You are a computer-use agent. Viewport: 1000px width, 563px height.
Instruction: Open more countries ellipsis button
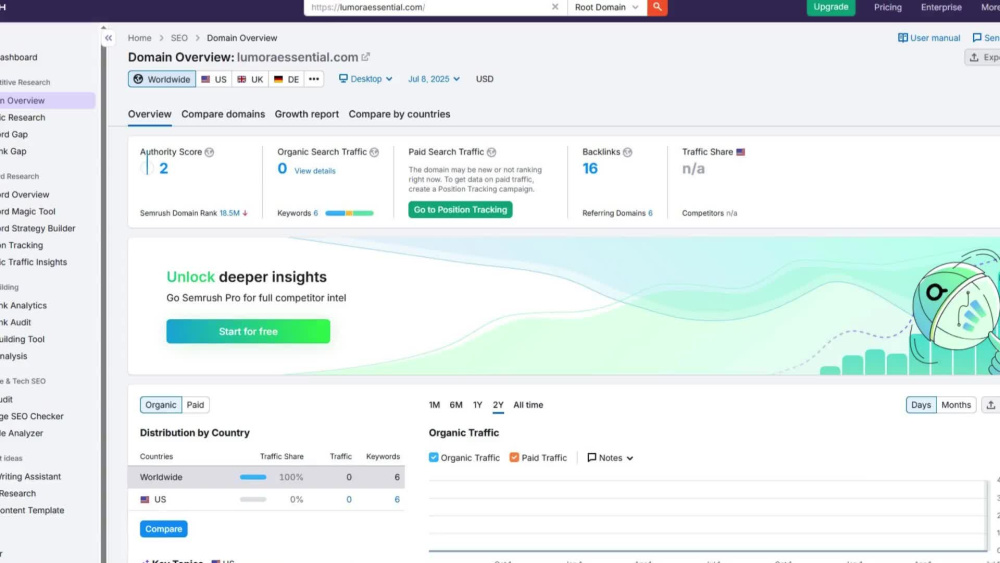tap(314, 79)
